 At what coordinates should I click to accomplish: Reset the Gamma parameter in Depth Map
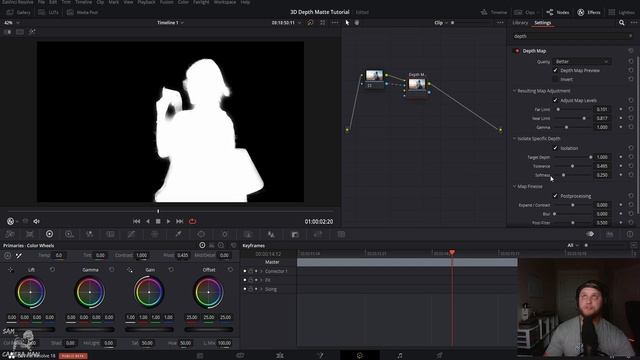point(631,127)
